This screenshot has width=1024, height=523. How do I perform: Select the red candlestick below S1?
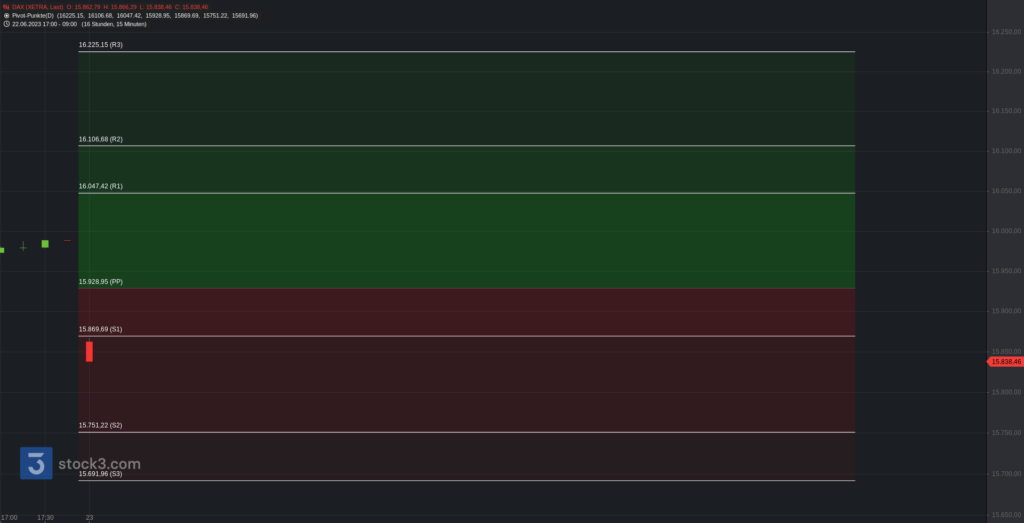(89, 351)
